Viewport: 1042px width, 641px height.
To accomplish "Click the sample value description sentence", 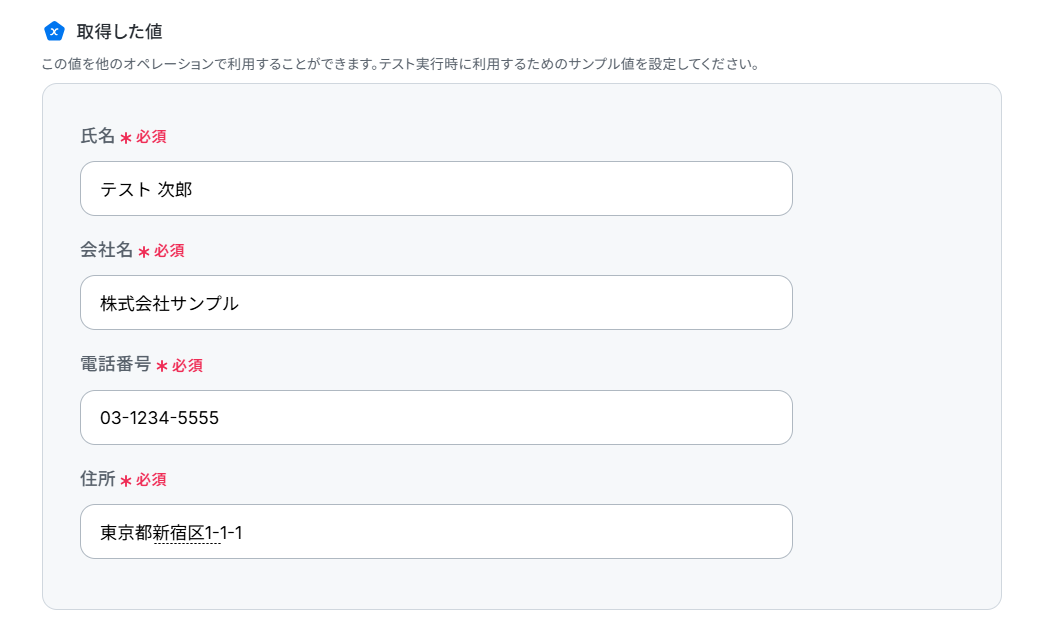I will 401,64.
